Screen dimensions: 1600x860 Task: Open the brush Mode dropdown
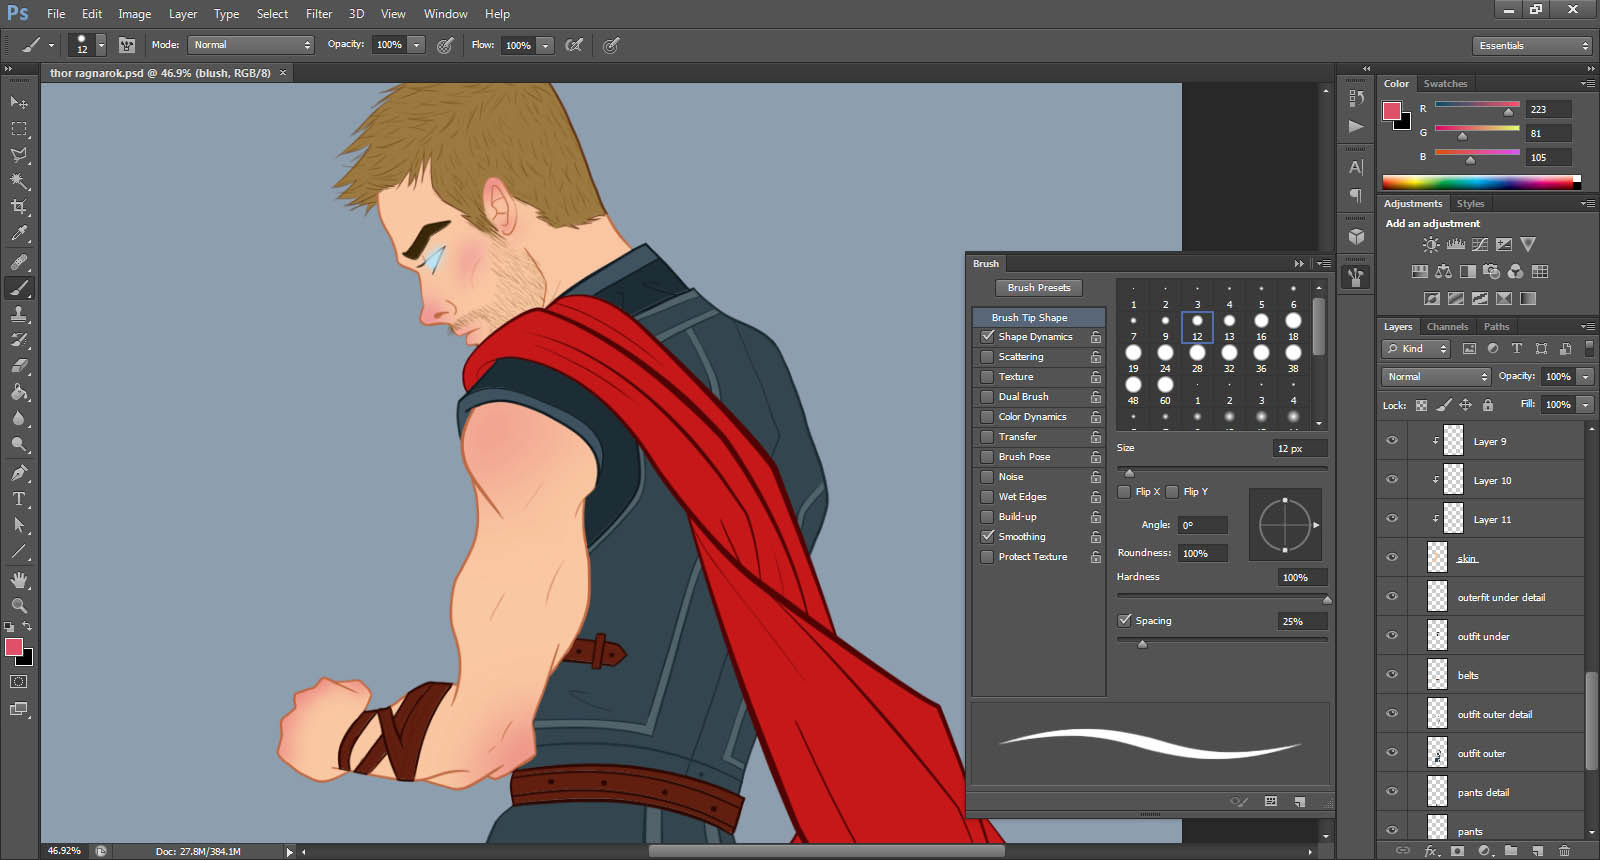coord(251,45)
